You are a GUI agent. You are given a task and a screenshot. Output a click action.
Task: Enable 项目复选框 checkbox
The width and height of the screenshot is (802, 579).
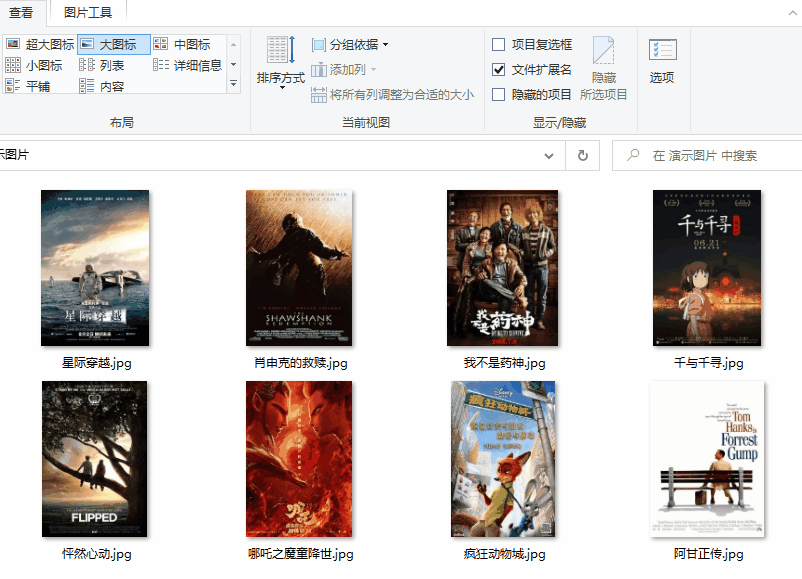point(498,44)
